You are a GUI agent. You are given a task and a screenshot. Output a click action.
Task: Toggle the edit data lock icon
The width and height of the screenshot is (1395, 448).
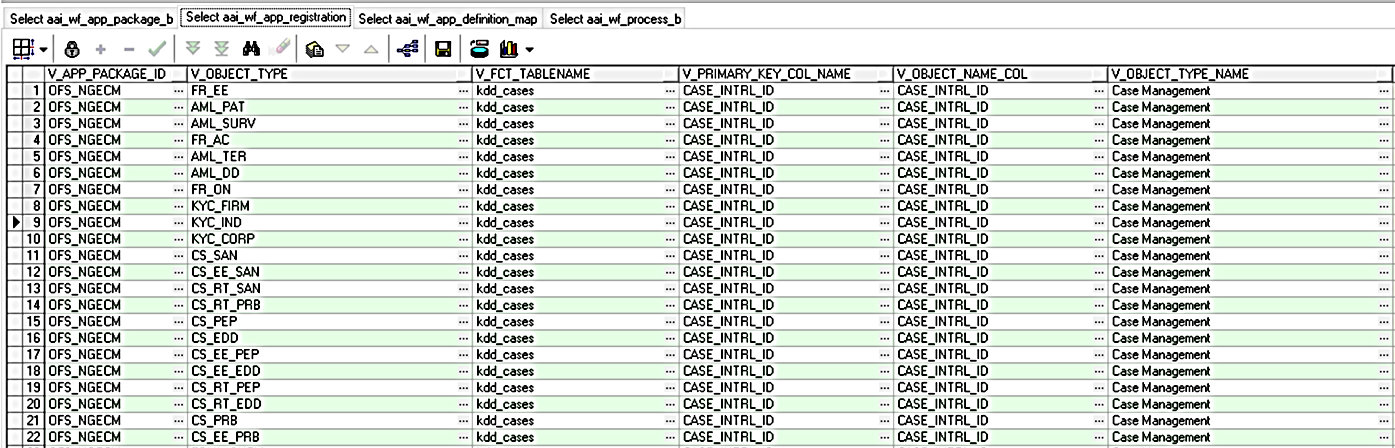click(x=72, y=48)
